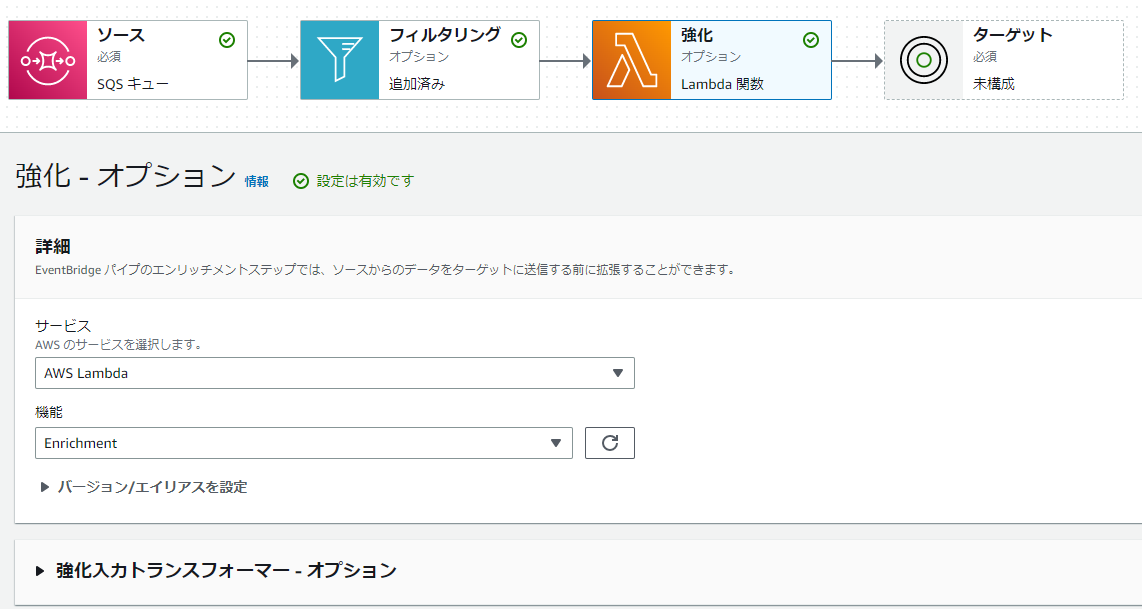Click the Lambda enrichment icon
The height and width of the screenshot is (609, 1142).
[x=632, y=60]
